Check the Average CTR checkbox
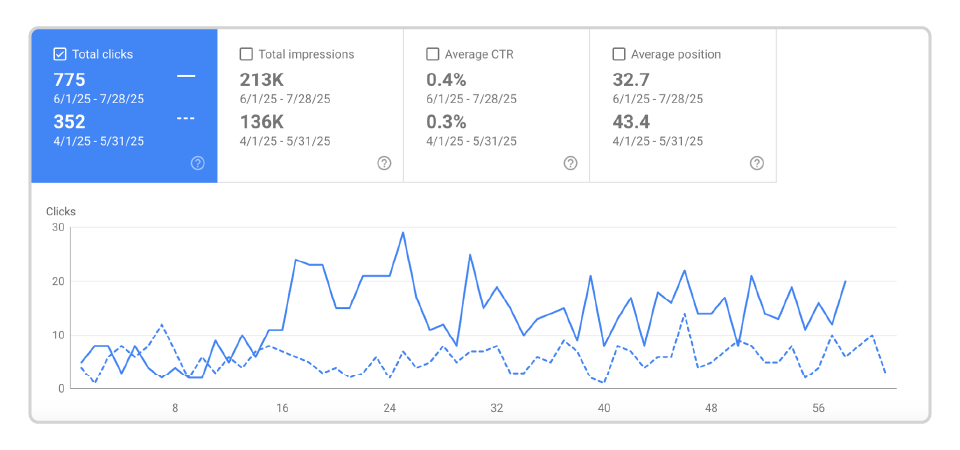960x450 pixels. 433,54
